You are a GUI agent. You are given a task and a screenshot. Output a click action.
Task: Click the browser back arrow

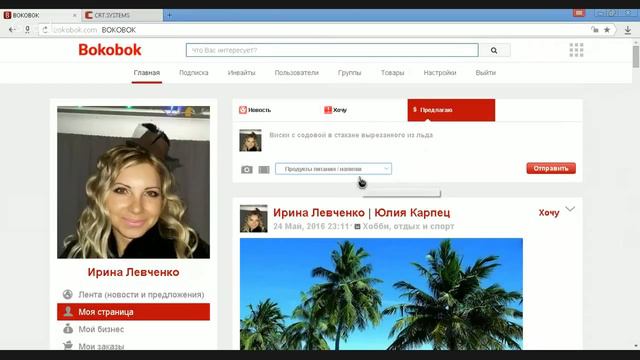[12, 30]
